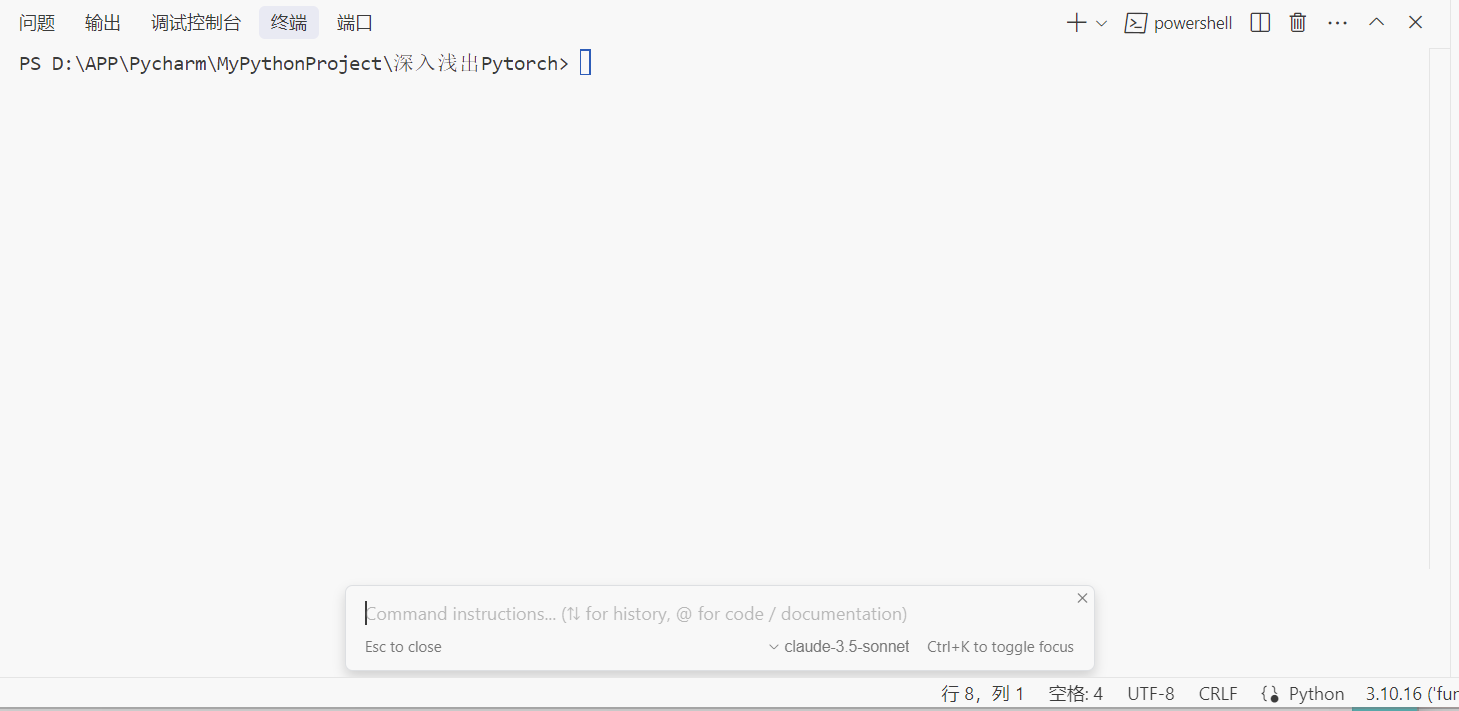Switch to the 输出 (Output) tab
This screenshot has height=711, width=1459.
[103, 23]
